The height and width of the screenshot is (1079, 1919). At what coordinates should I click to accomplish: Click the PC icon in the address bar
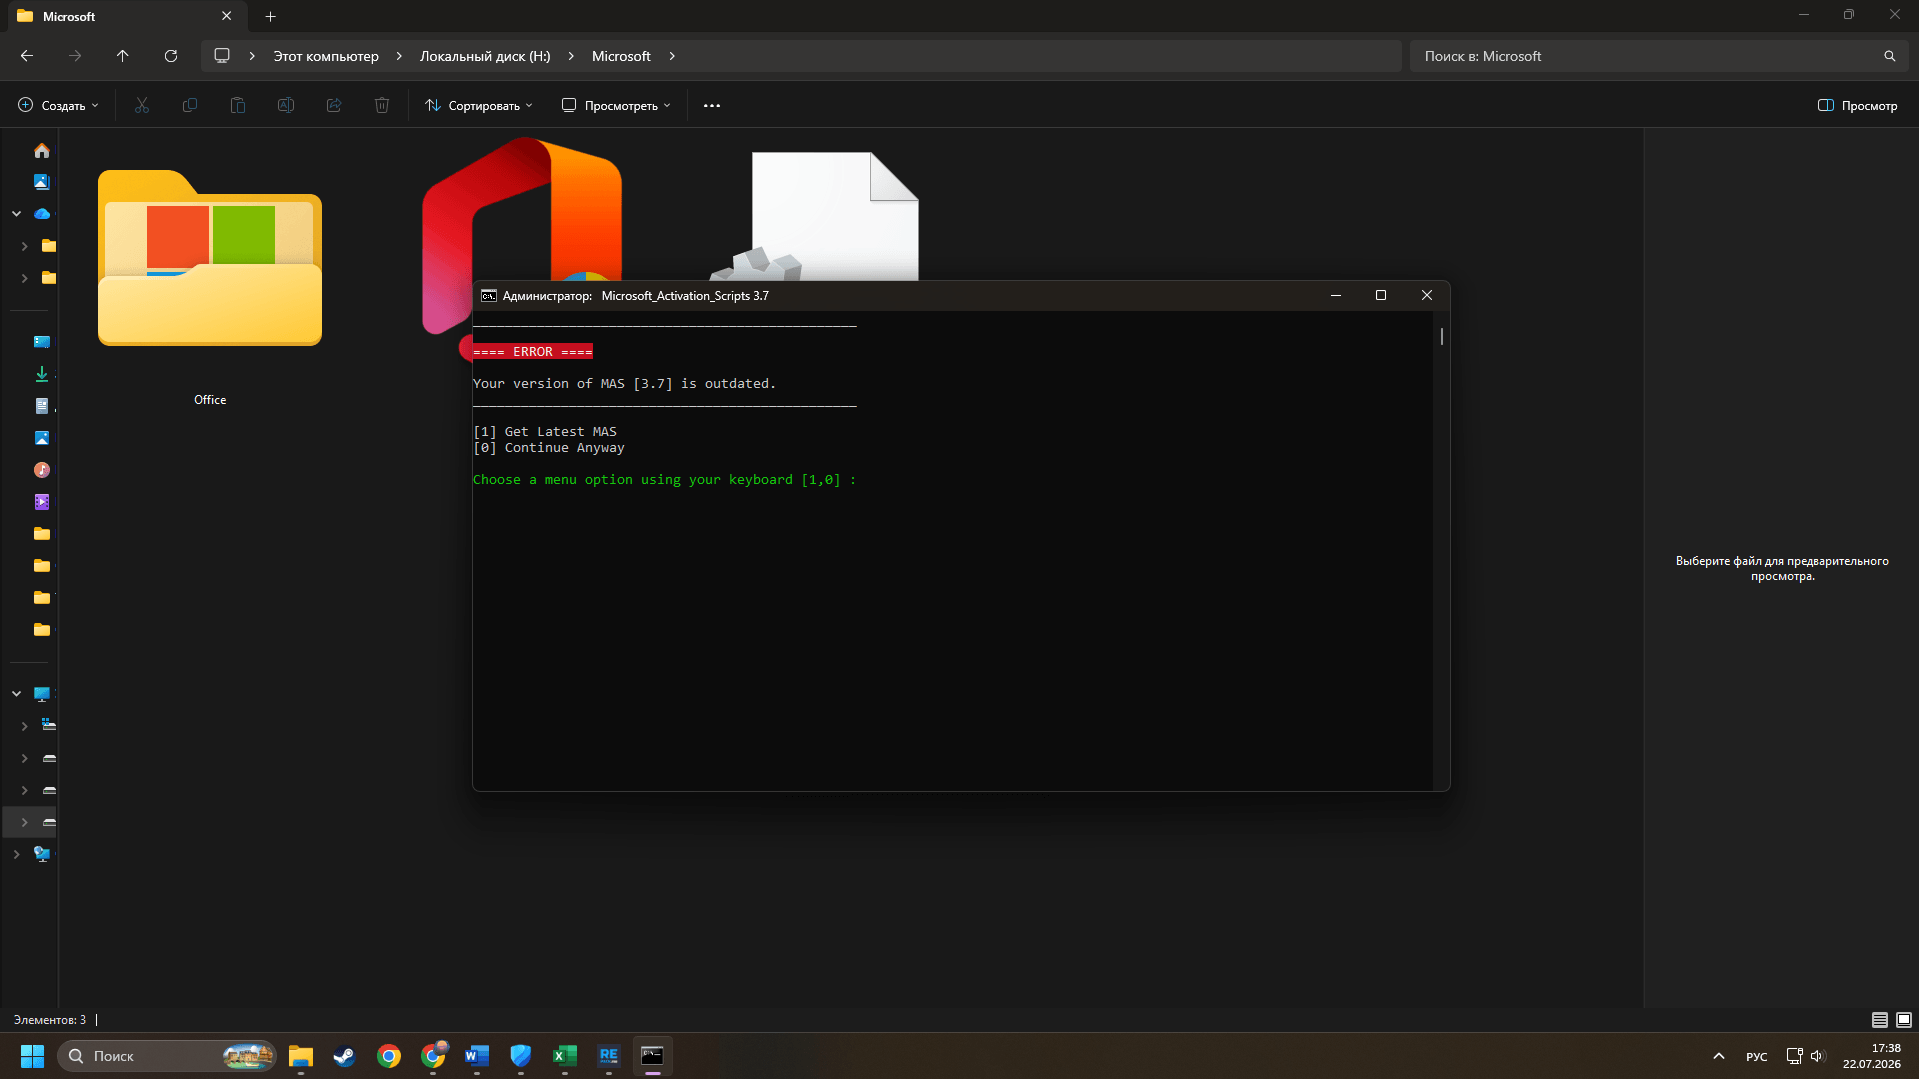(222, 56)
